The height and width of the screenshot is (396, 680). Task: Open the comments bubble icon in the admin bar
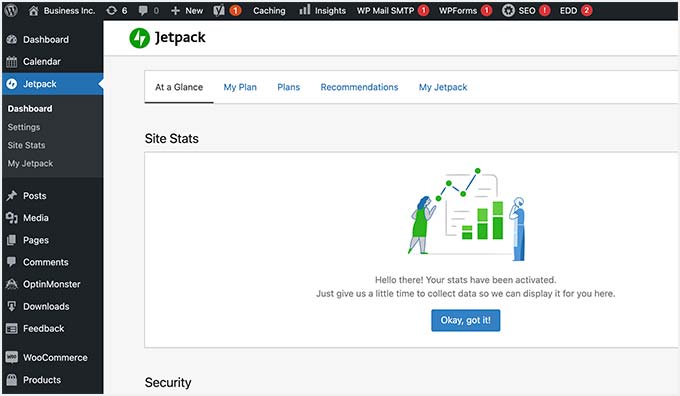coord(143,10)
